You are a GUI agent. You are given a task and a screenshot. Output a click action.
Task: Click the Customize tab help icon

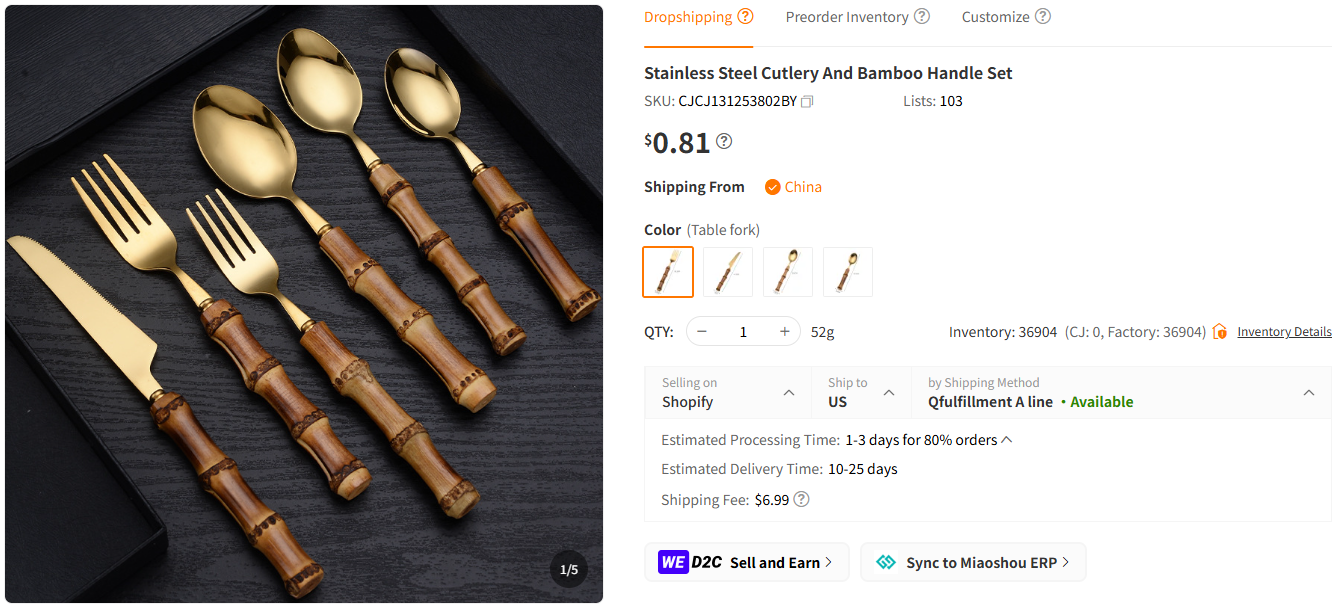click(1043, 16)
